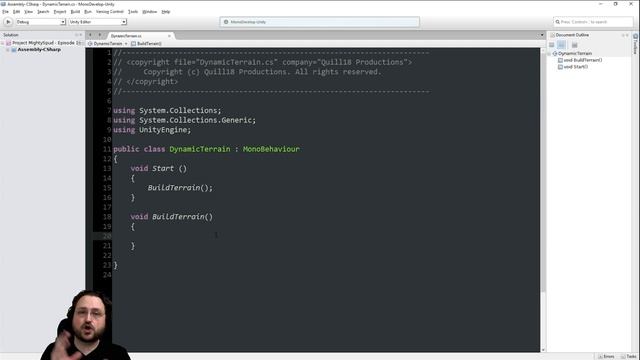Open the File menu

pyautogui.click(x=5, y=12)
